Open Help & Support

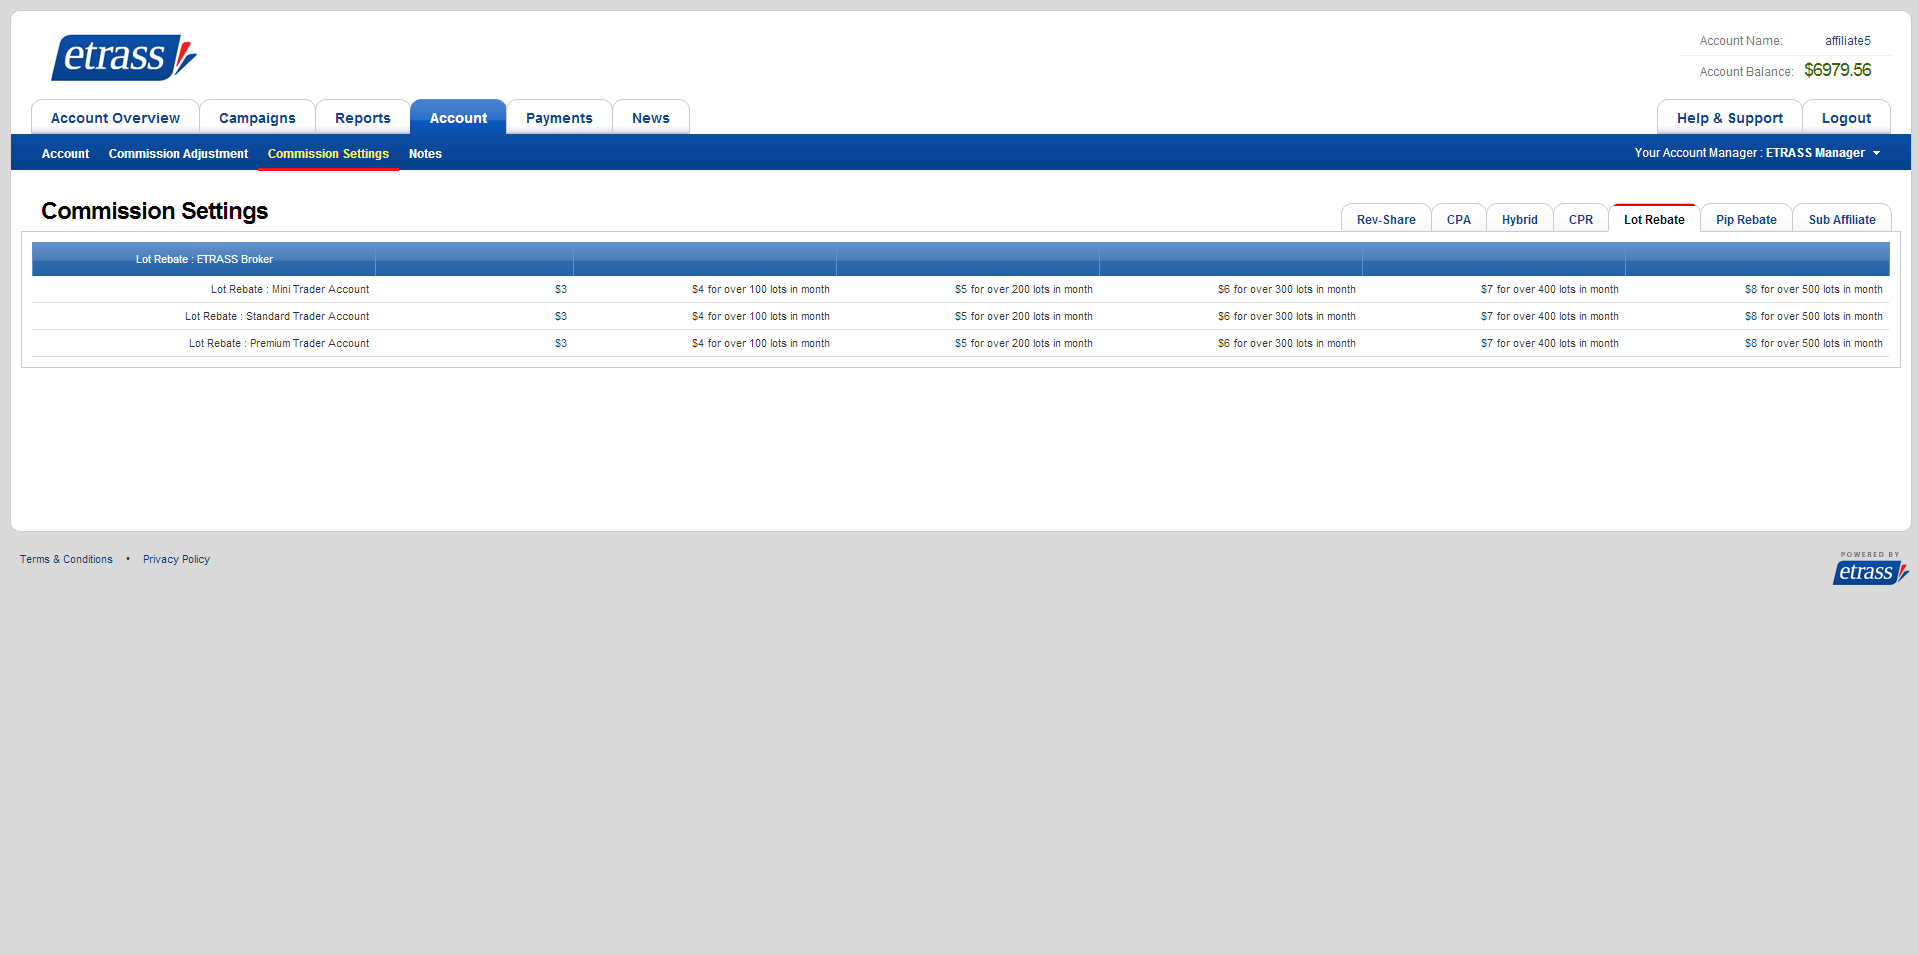point(1729,118)
